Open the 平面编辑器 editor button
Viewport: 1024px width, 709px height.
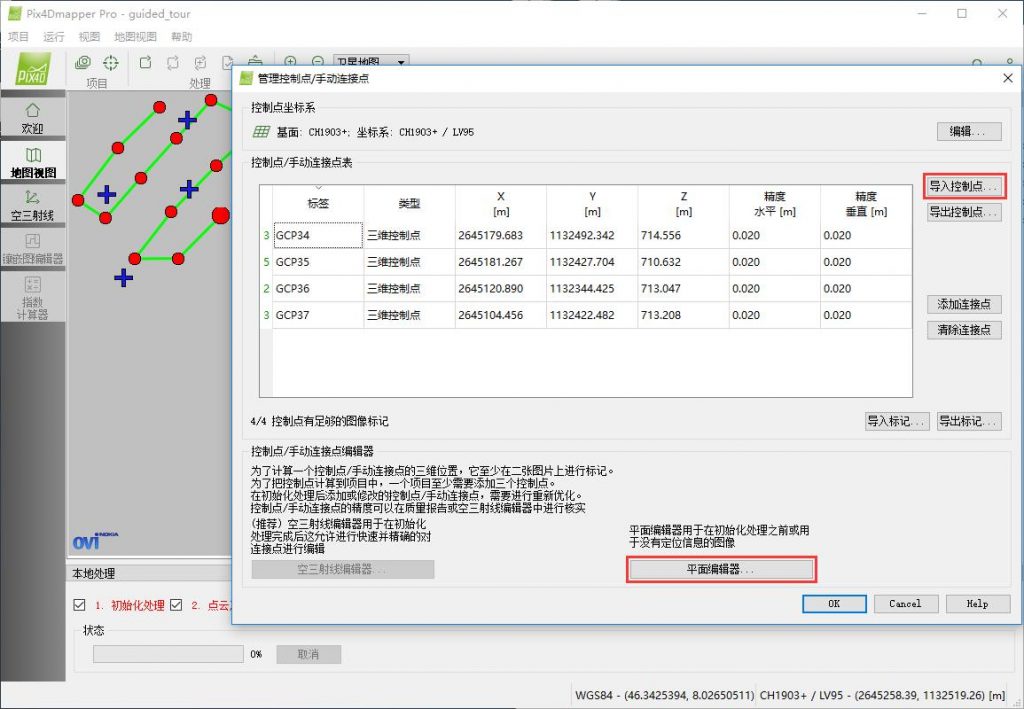tap(721, 569)
